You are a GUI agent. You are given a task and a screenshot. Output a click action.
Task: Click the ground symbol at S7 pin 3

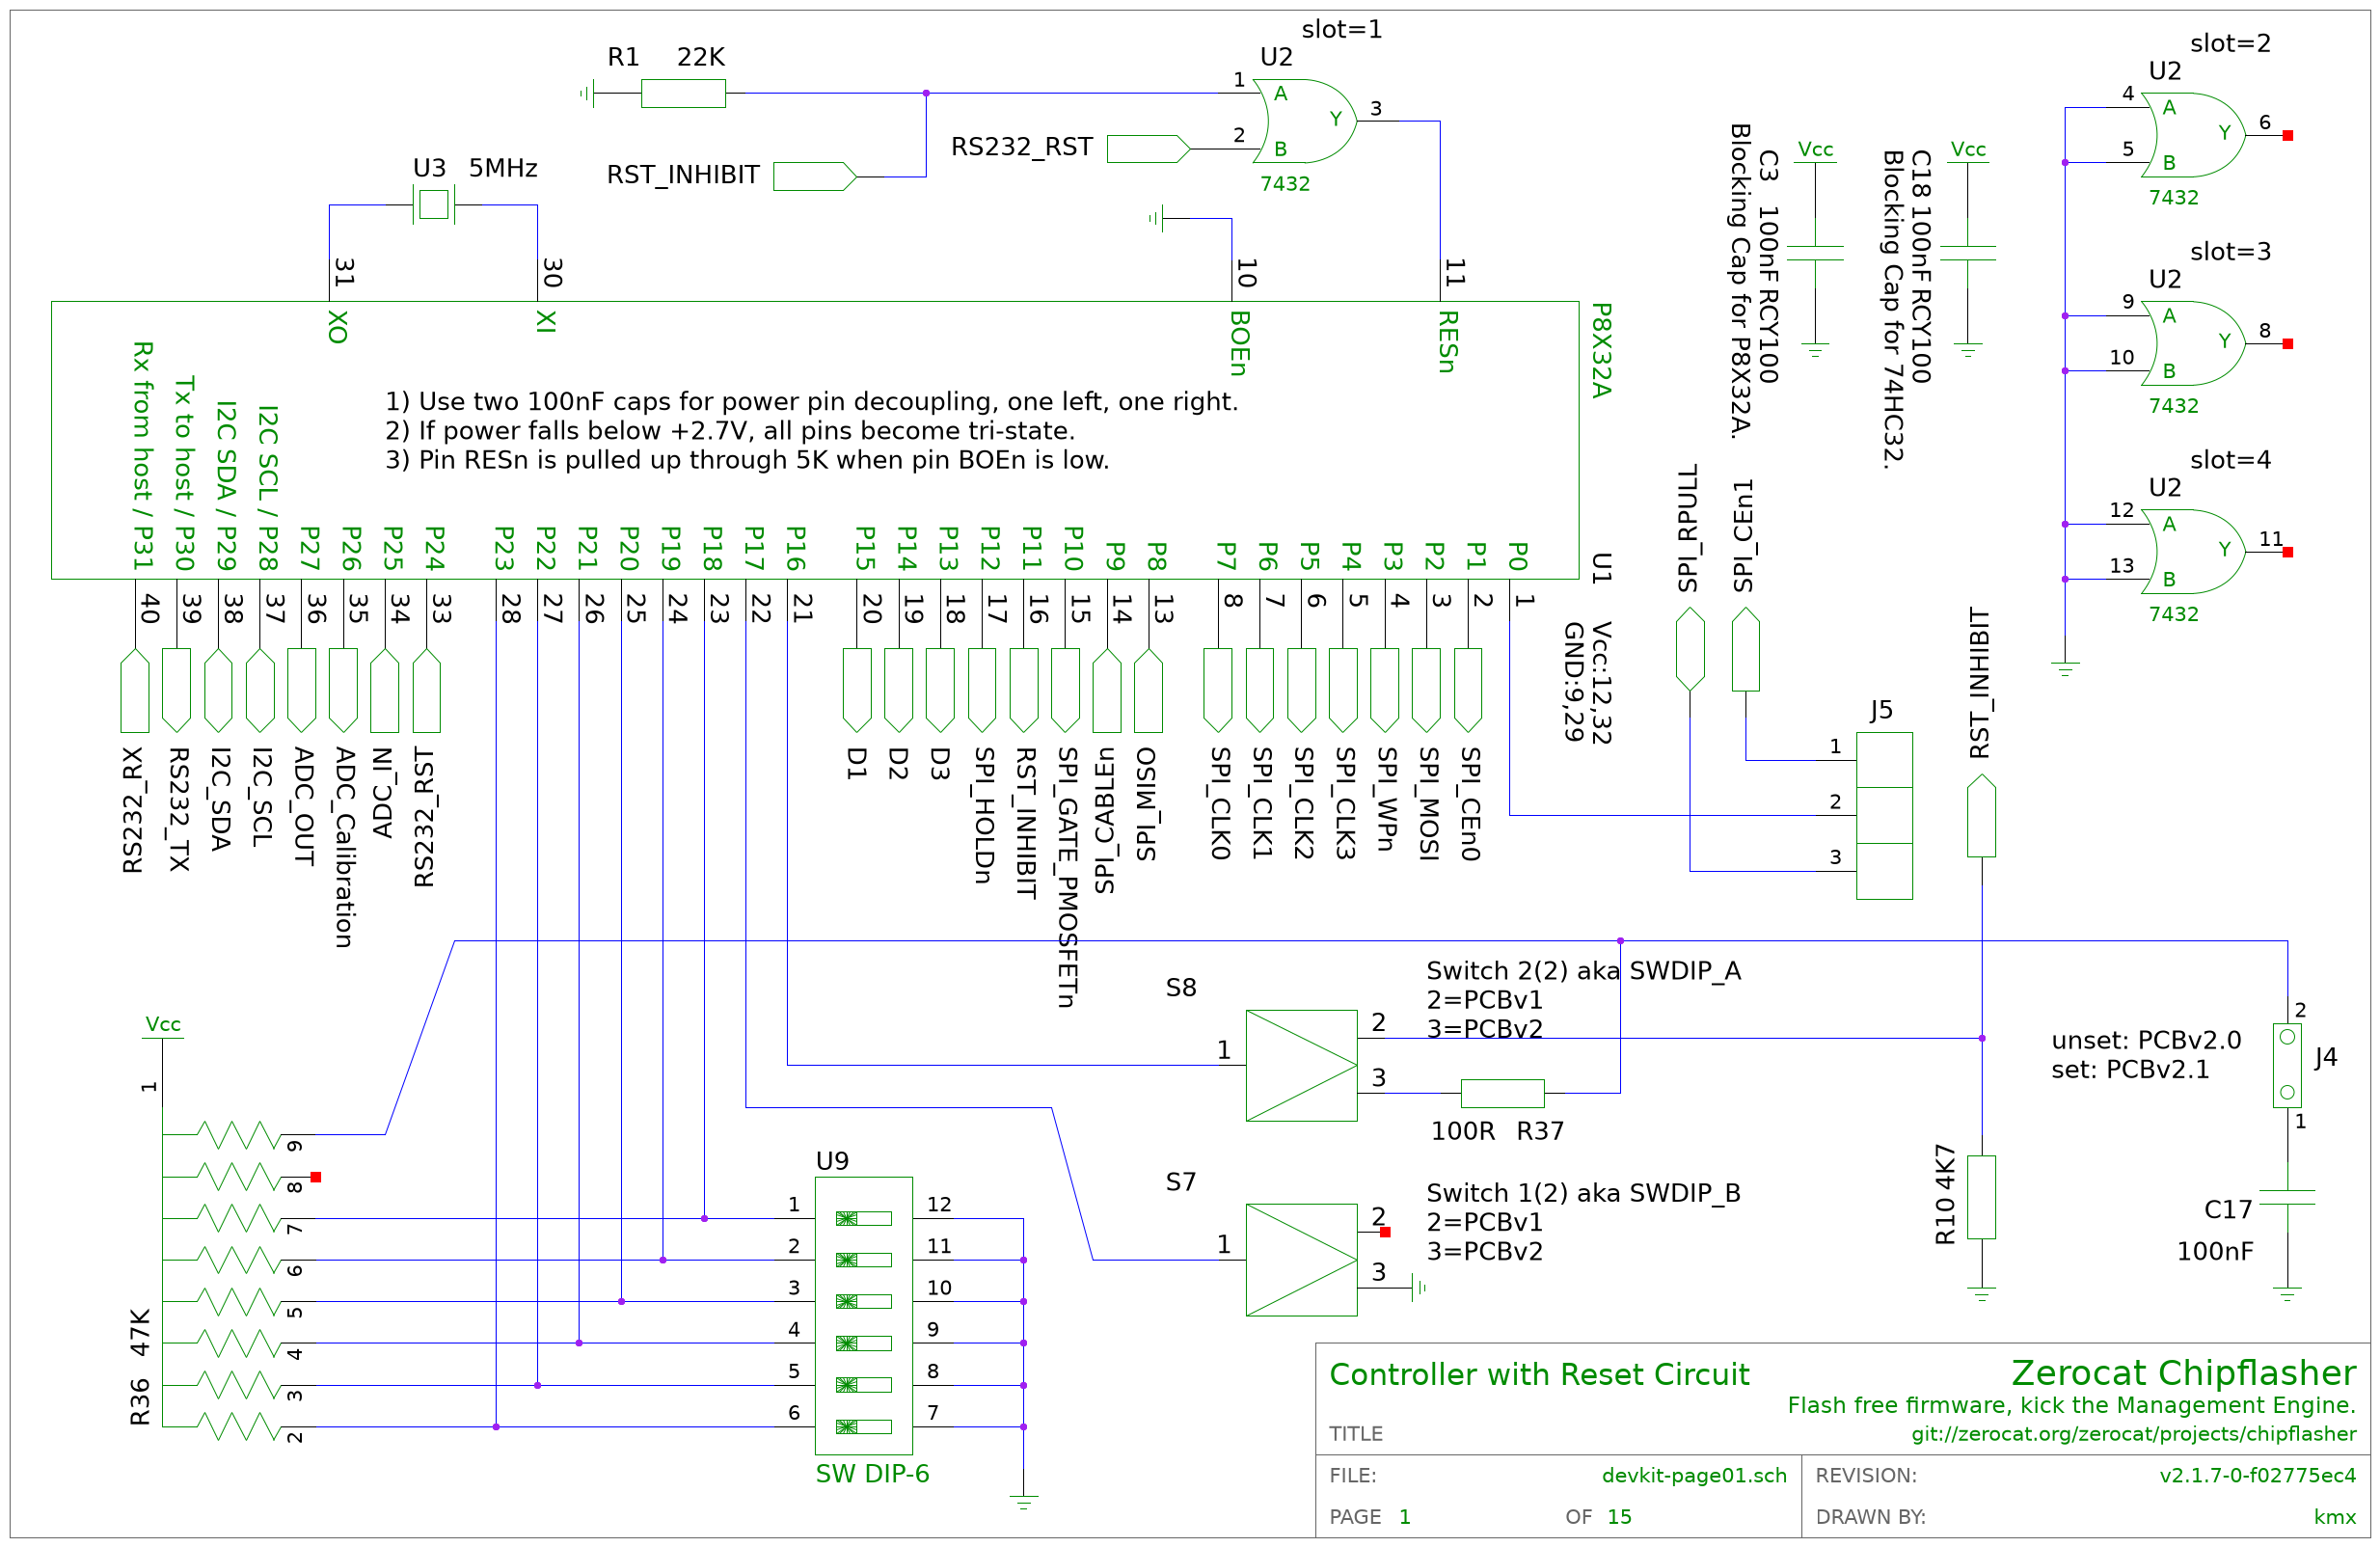coord(1418,1288)
